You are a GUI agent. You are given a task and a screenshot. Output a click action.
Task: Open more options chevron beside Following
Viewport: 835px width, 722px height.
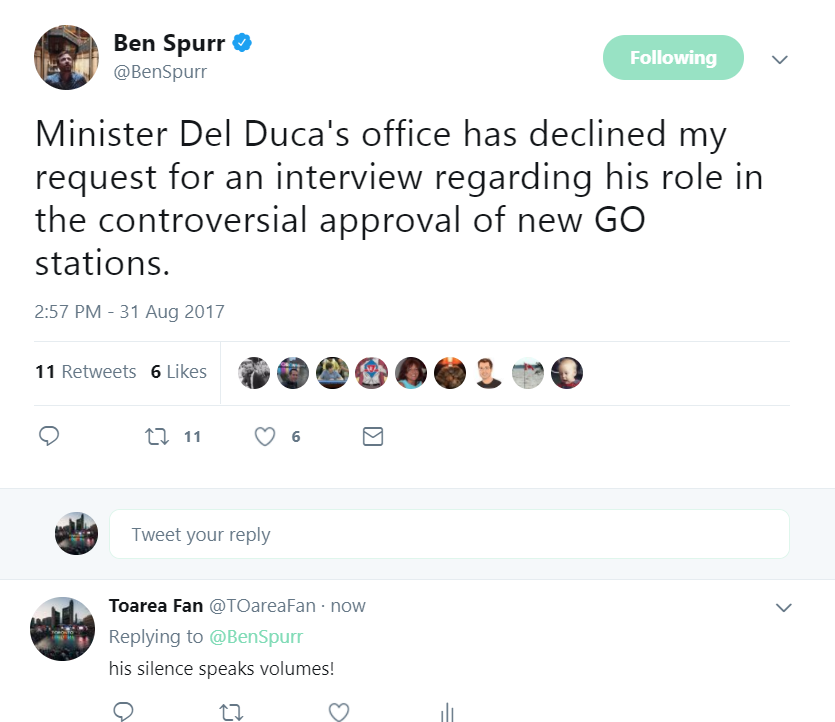pyautogui.click(x=780, y=59)
